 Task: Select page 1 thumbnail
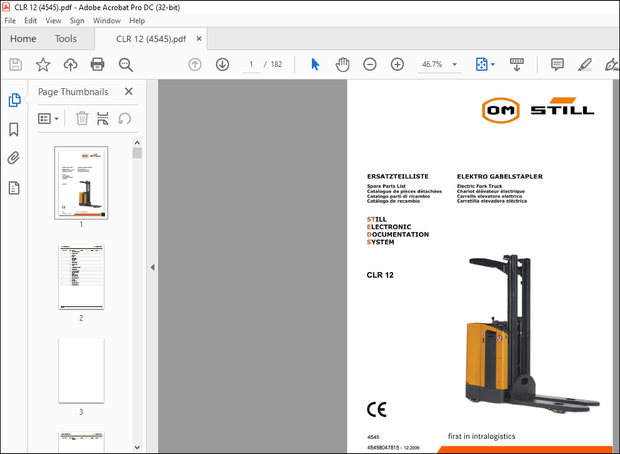81,183
